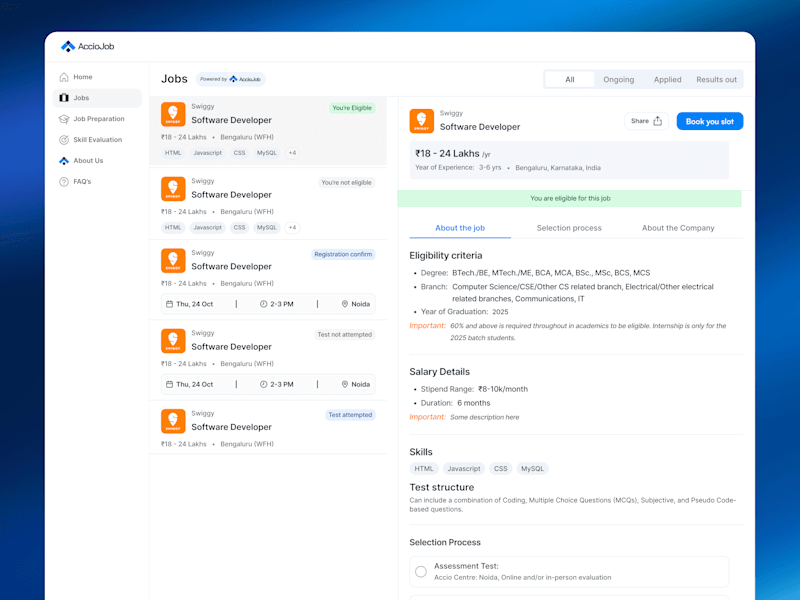This screenshot has width=800, height=600.
Task: Open the About the Company tab
Action: coord(678,228)
